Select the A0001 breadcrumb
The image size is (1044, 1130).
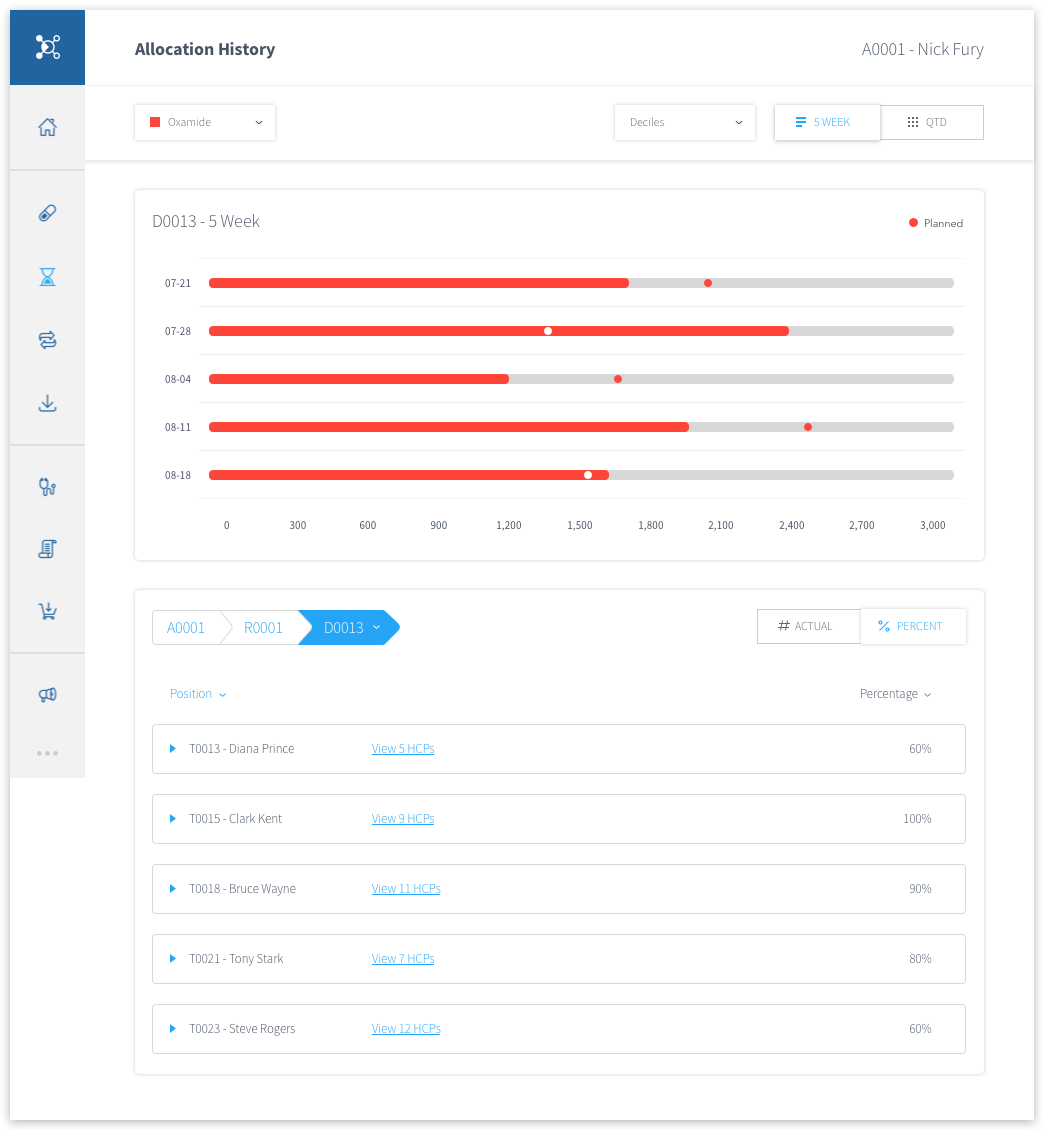tap(186, 628)
